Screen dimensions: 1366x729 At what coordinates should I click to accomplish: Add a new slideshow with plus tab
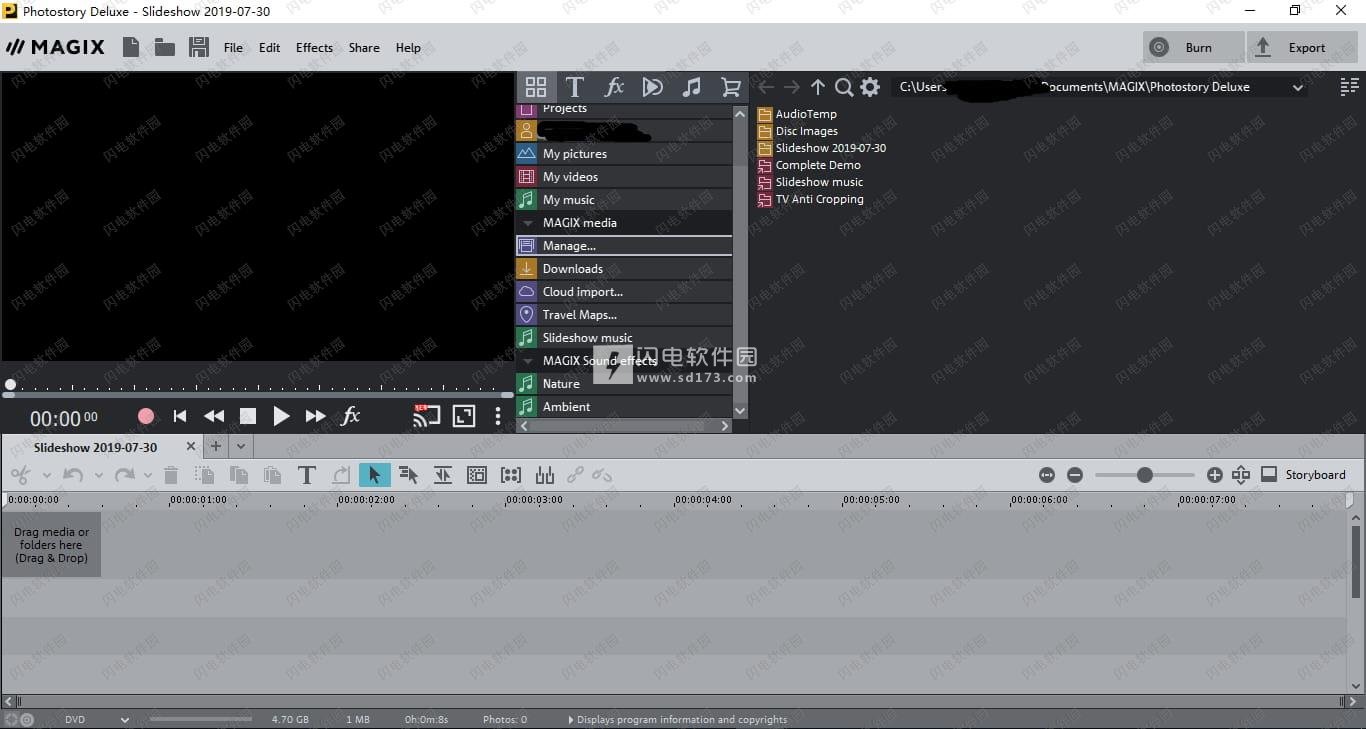coord(215,446)
